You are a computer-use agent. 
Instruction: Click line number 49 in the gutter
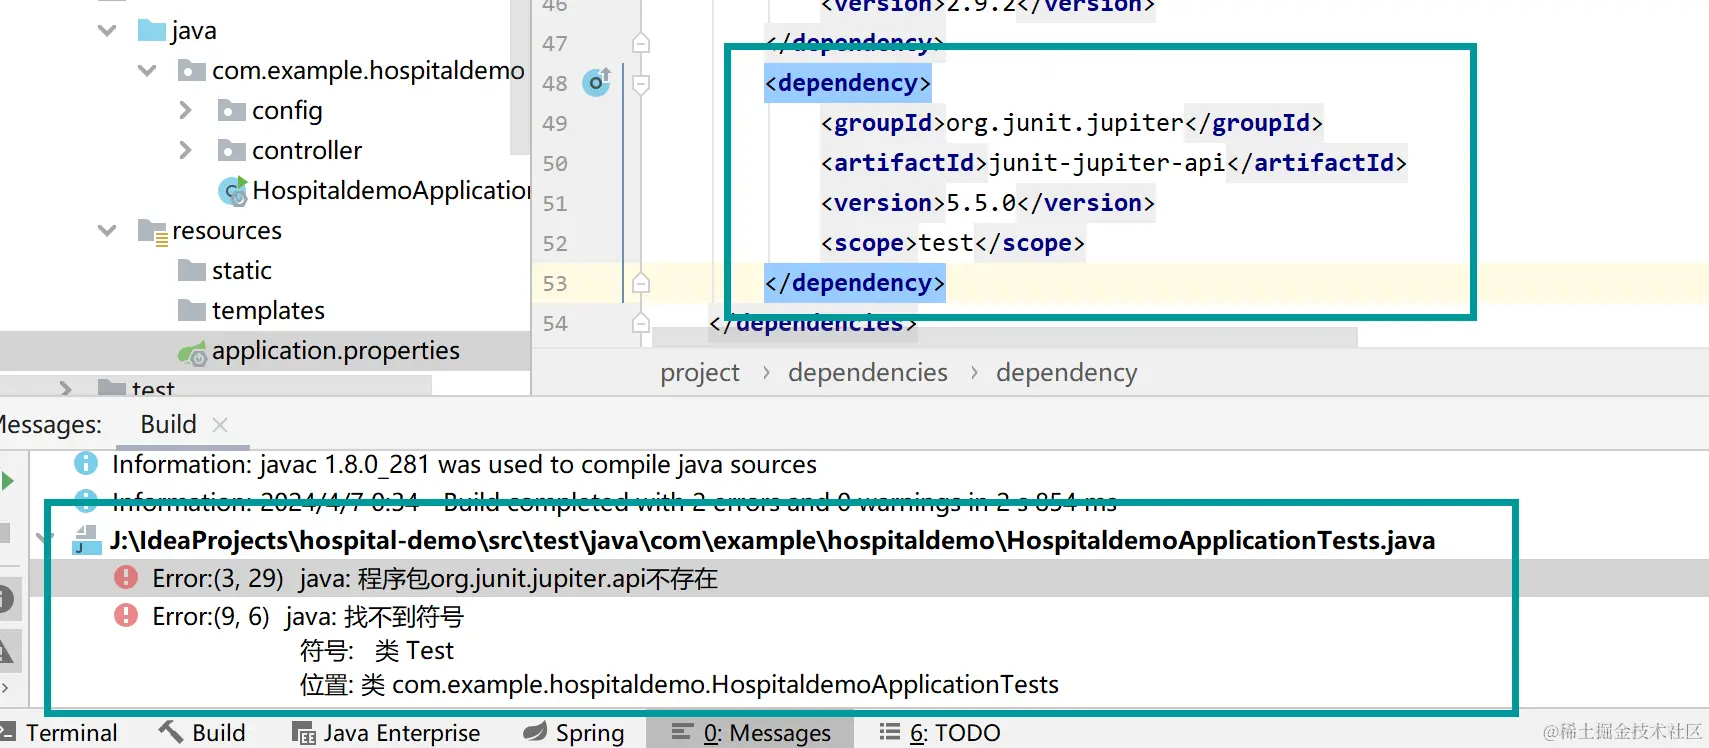[x=555, y=123]
